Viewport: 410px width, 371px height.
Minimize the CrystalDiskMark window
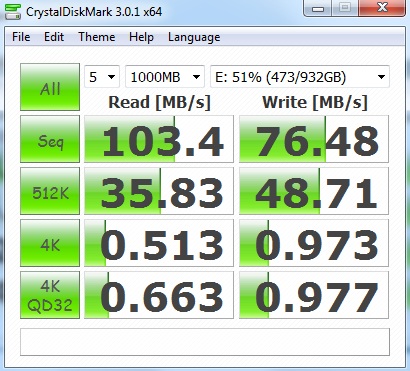[318, 8]
